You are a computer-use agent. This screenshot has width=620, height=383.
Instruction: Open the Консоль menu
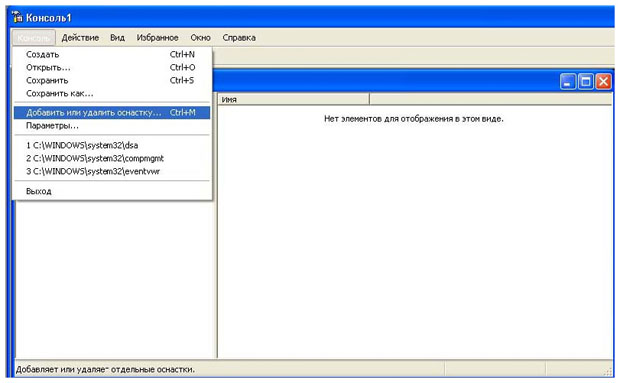(34, 38)
